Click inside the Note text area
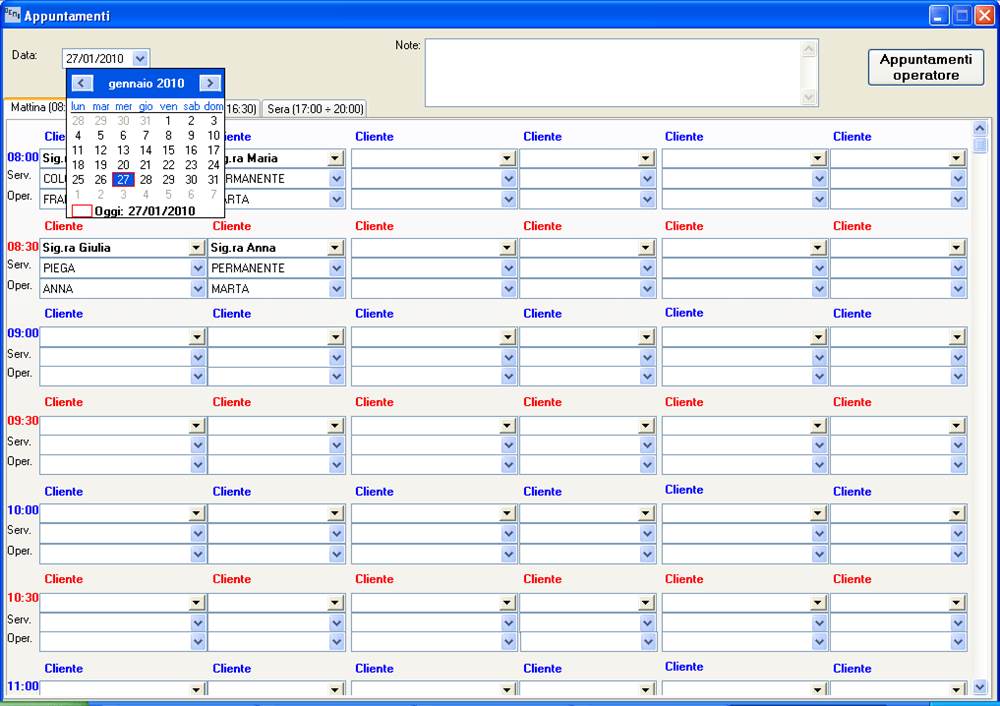Image resolution: width=1000 pixels, height=706 pixels. [x=615, y=73]
